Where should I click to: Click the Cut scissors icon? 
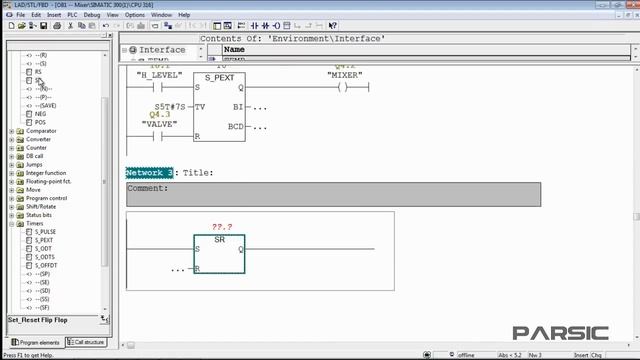pyautogui.click(x=71, y=26)
